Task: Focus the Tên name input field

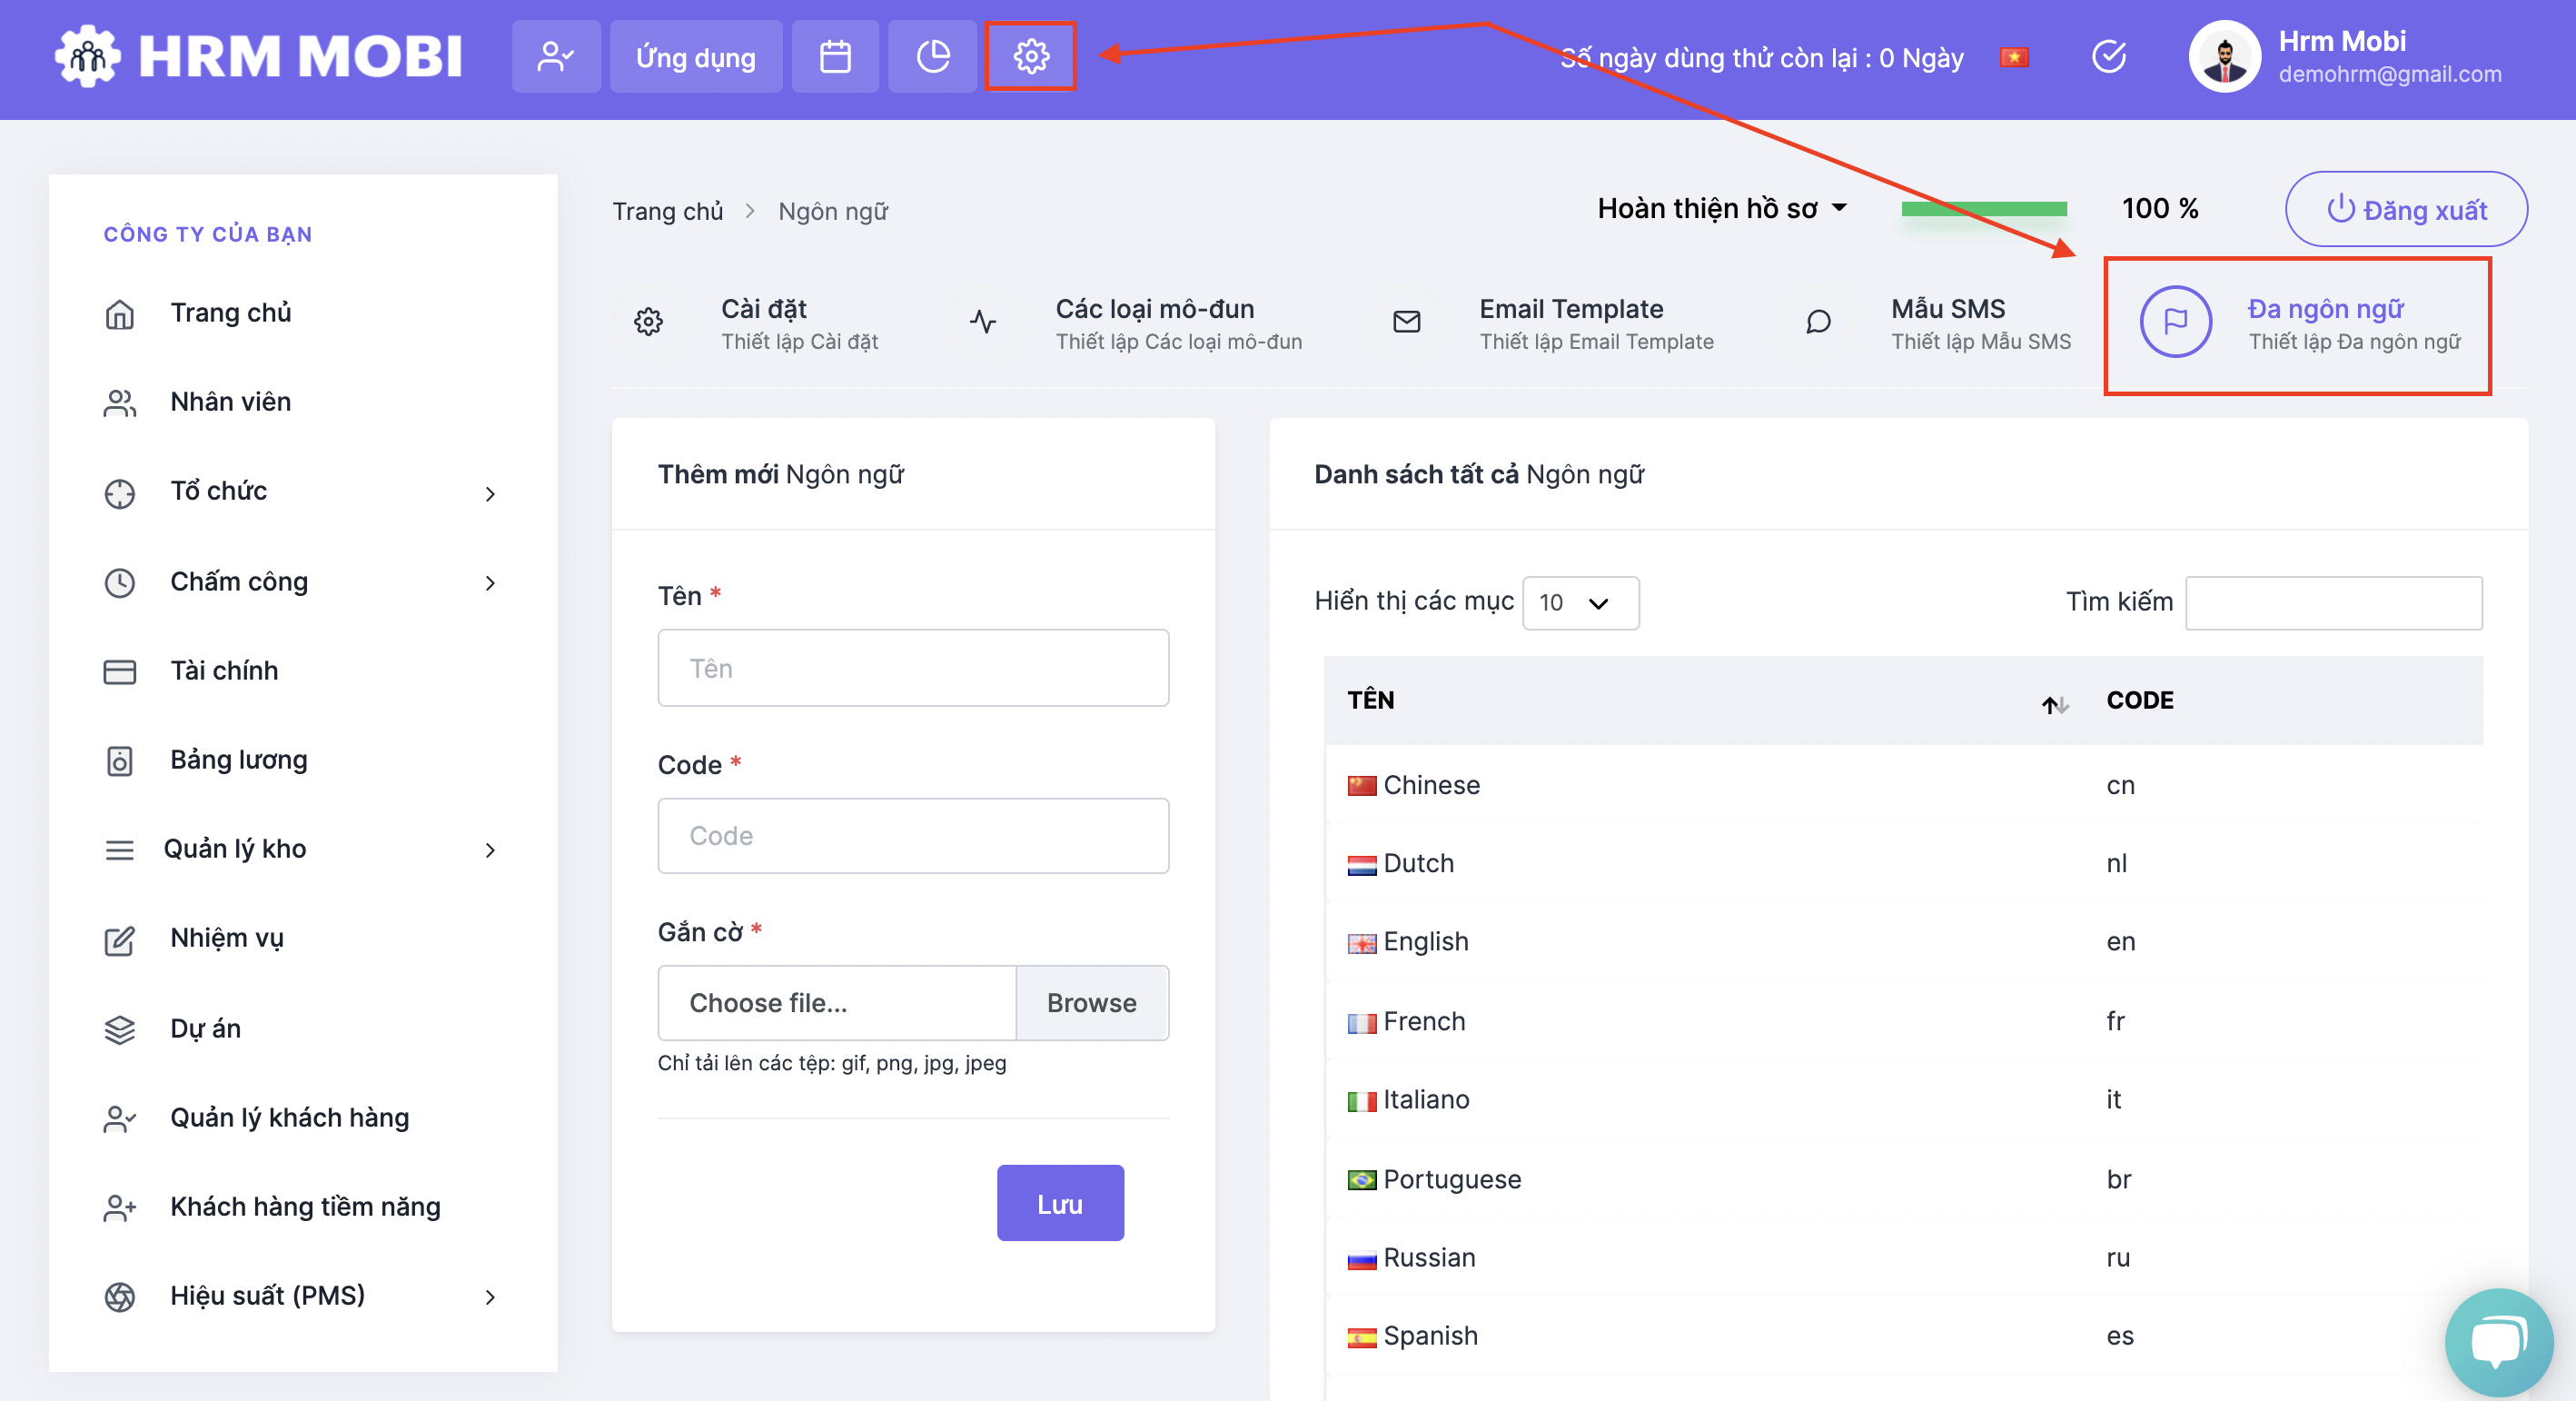Action: tap(913, 668)
